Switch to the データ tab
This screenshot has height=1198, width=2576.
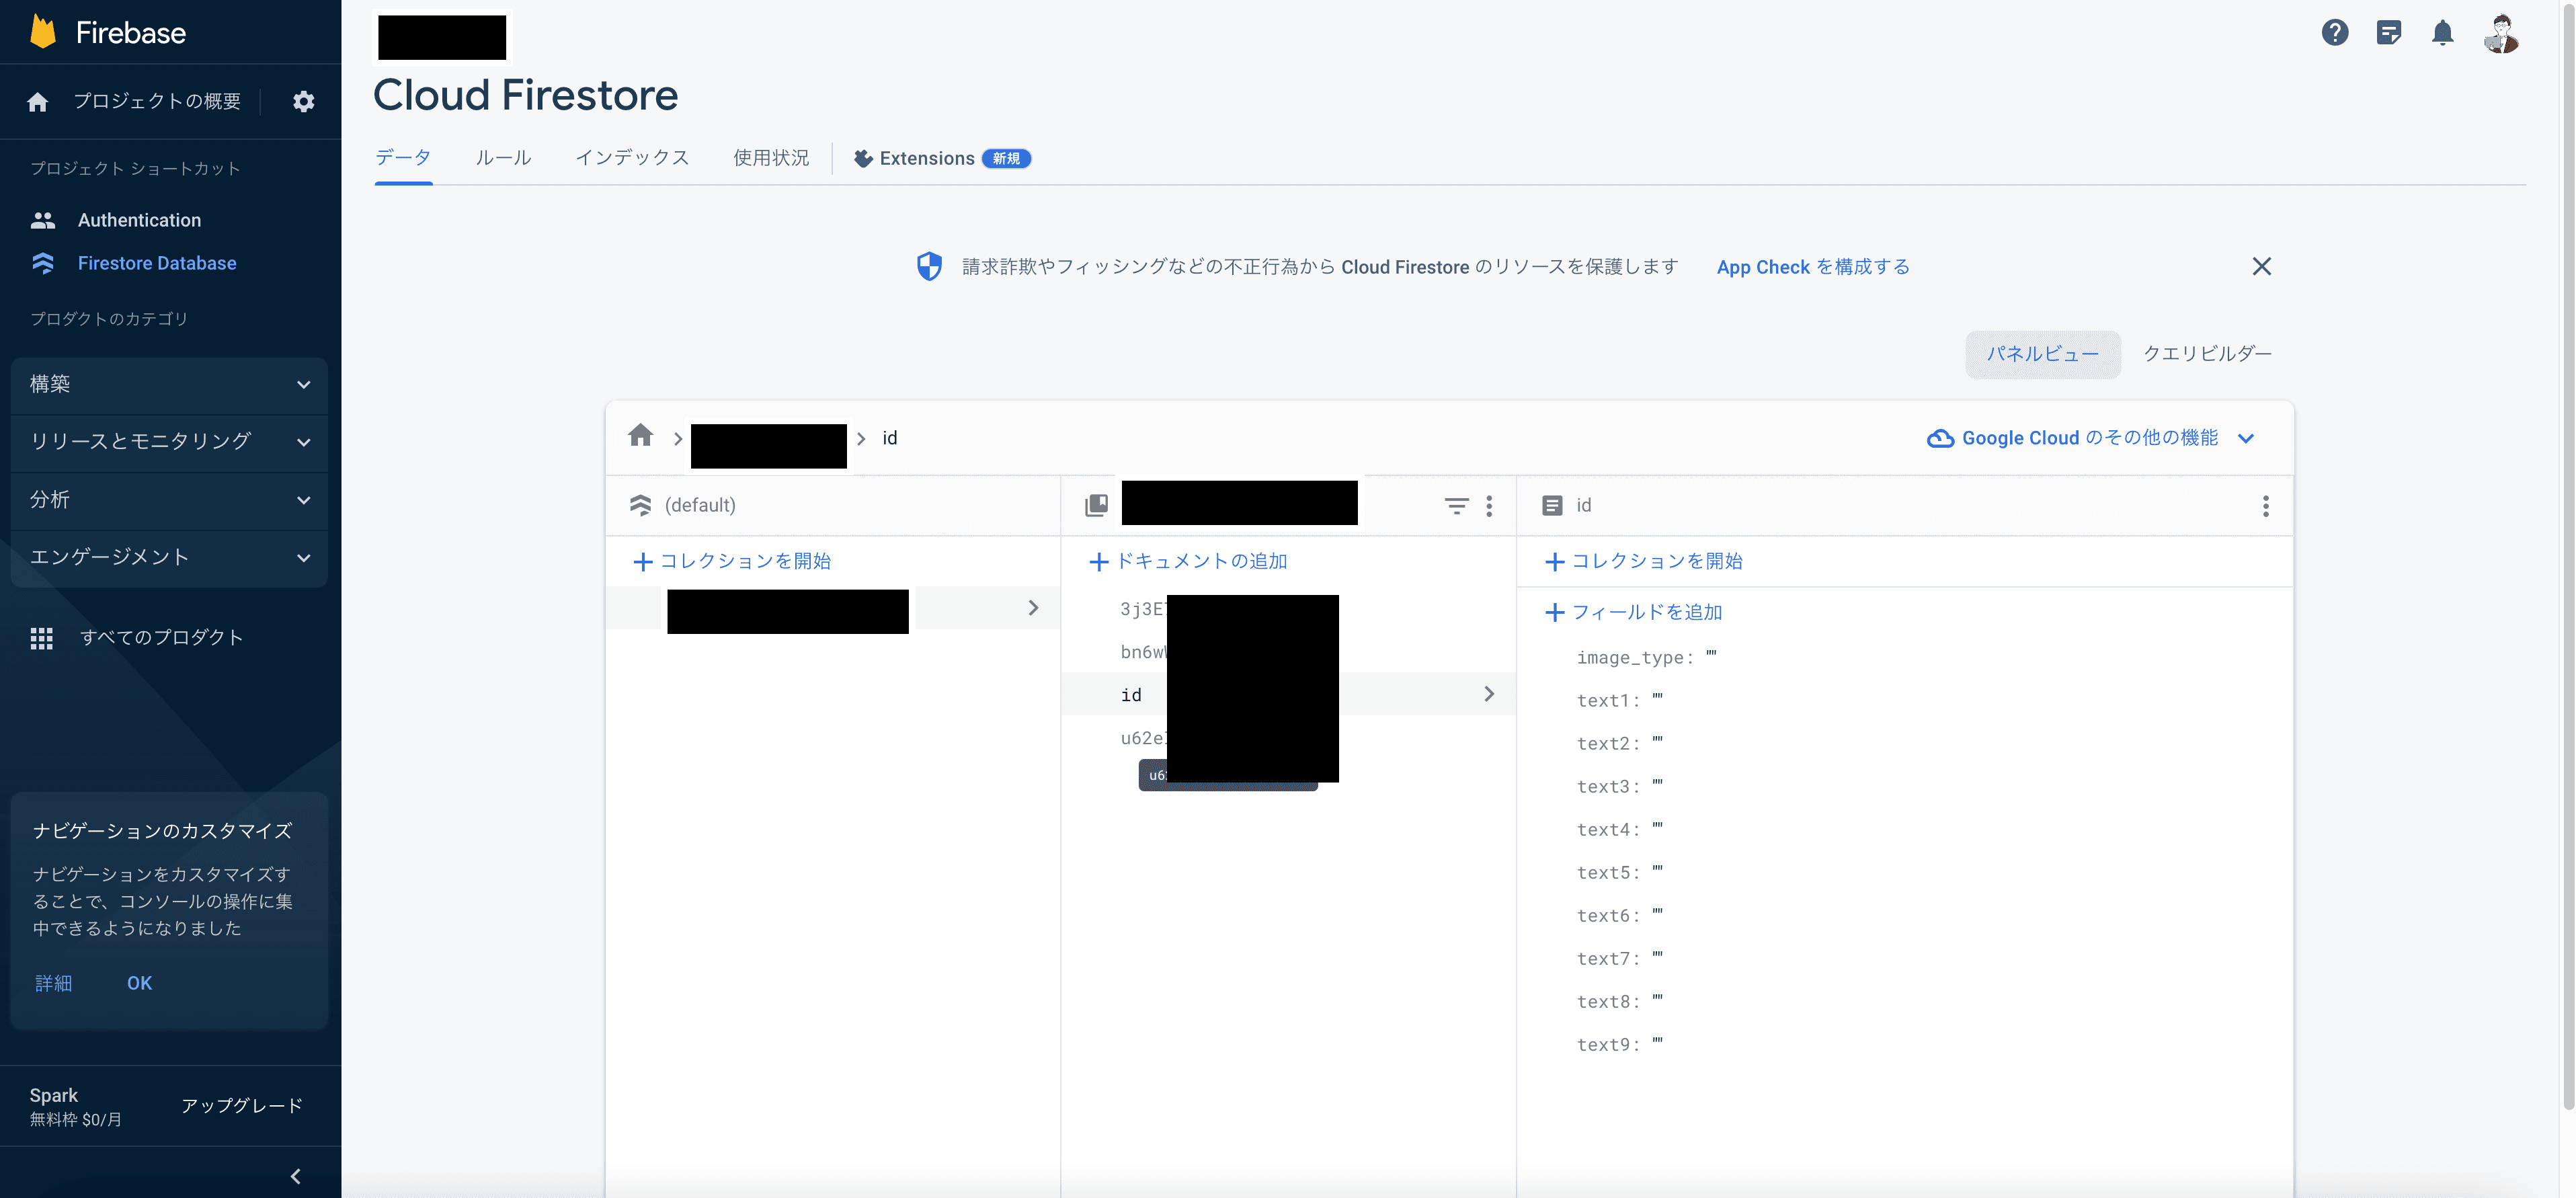click(x=403, y=158)
